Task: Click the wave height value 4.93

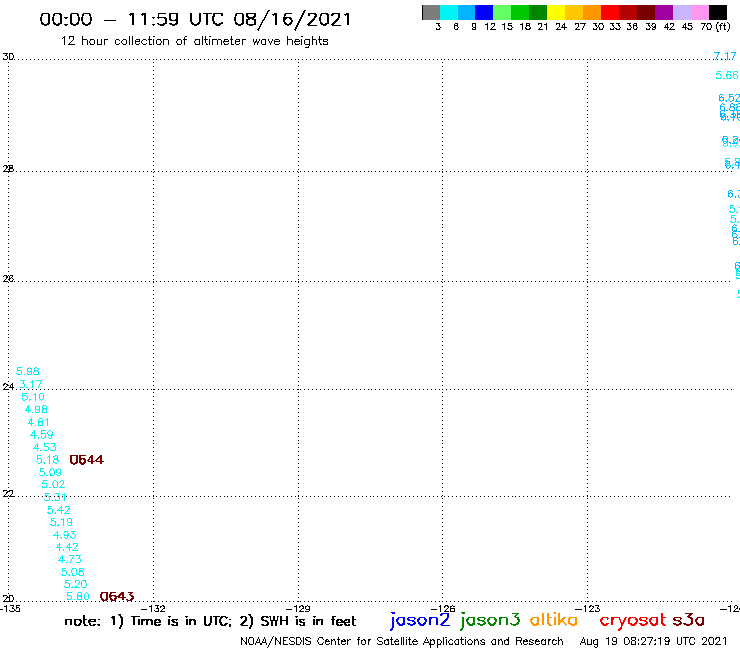Action: (65, 535)
